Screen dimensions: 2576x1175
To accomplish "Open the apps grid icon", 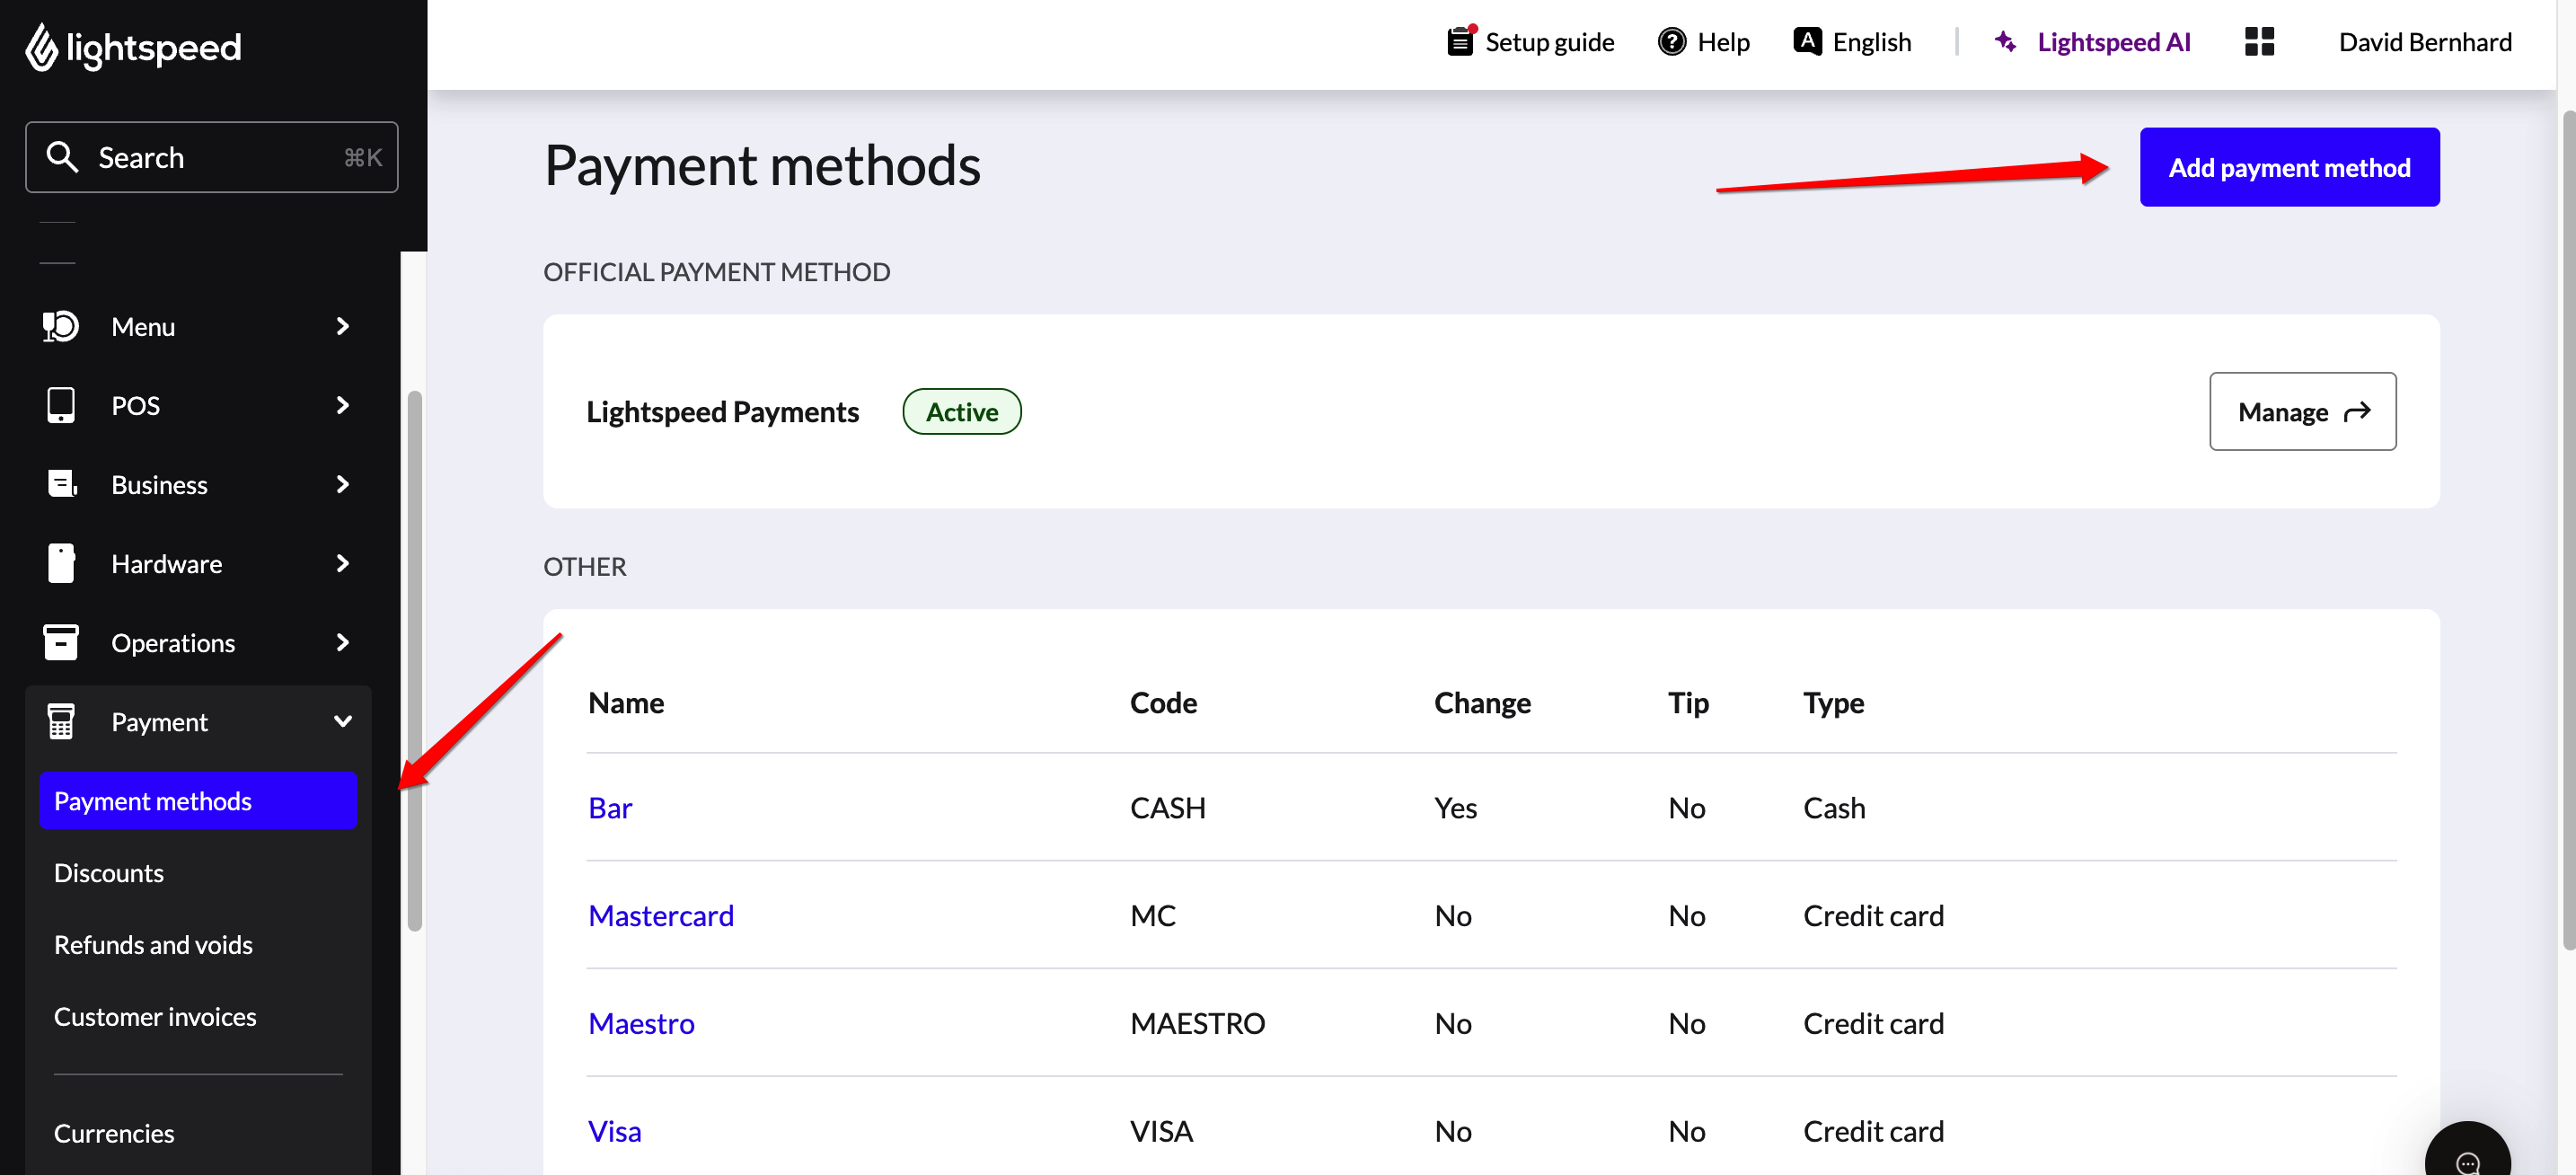I will pos(2259,41).
